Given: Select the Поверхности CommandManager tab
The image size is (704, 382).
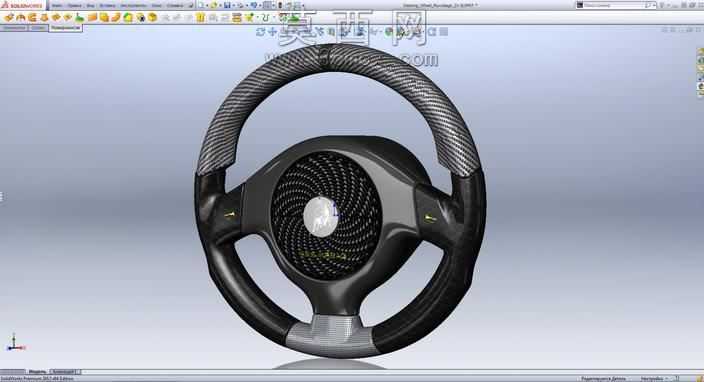Looking at the screenshot, I should click(x=66, y=28).
